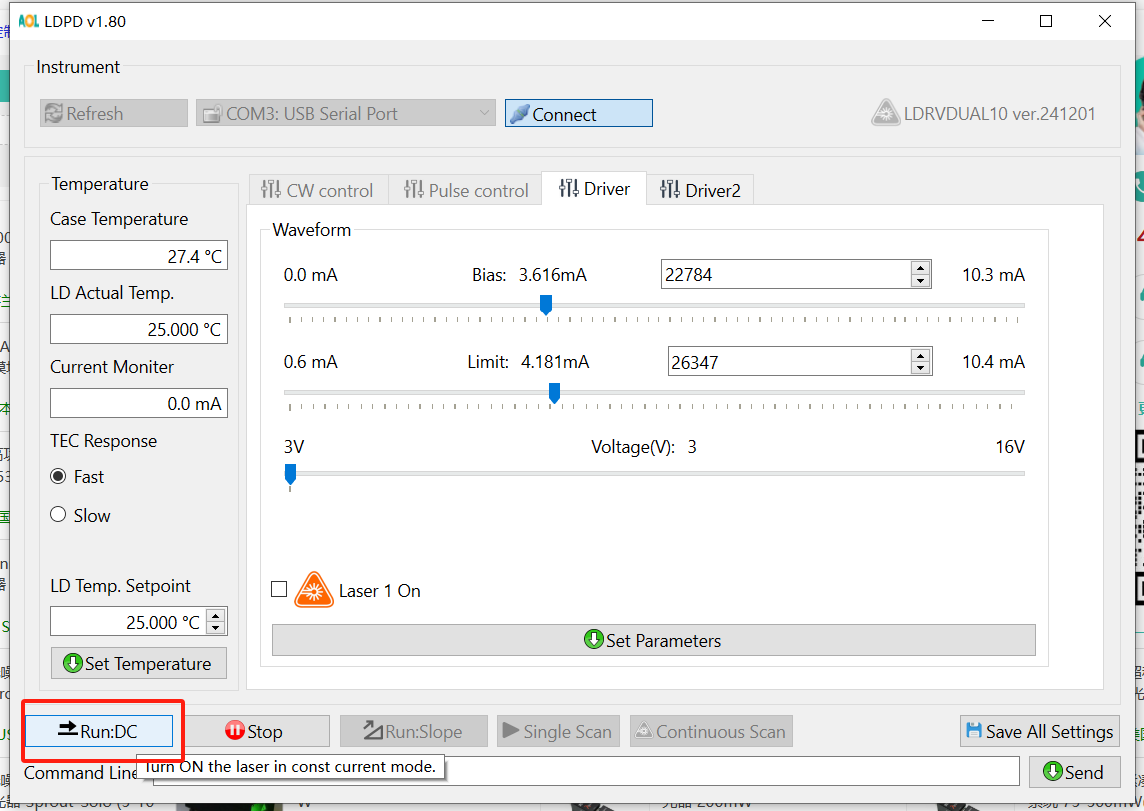Open the COM3 USB Serial Port dropdown
Viewport: 1144px width, 811px height.
[346, 113]
